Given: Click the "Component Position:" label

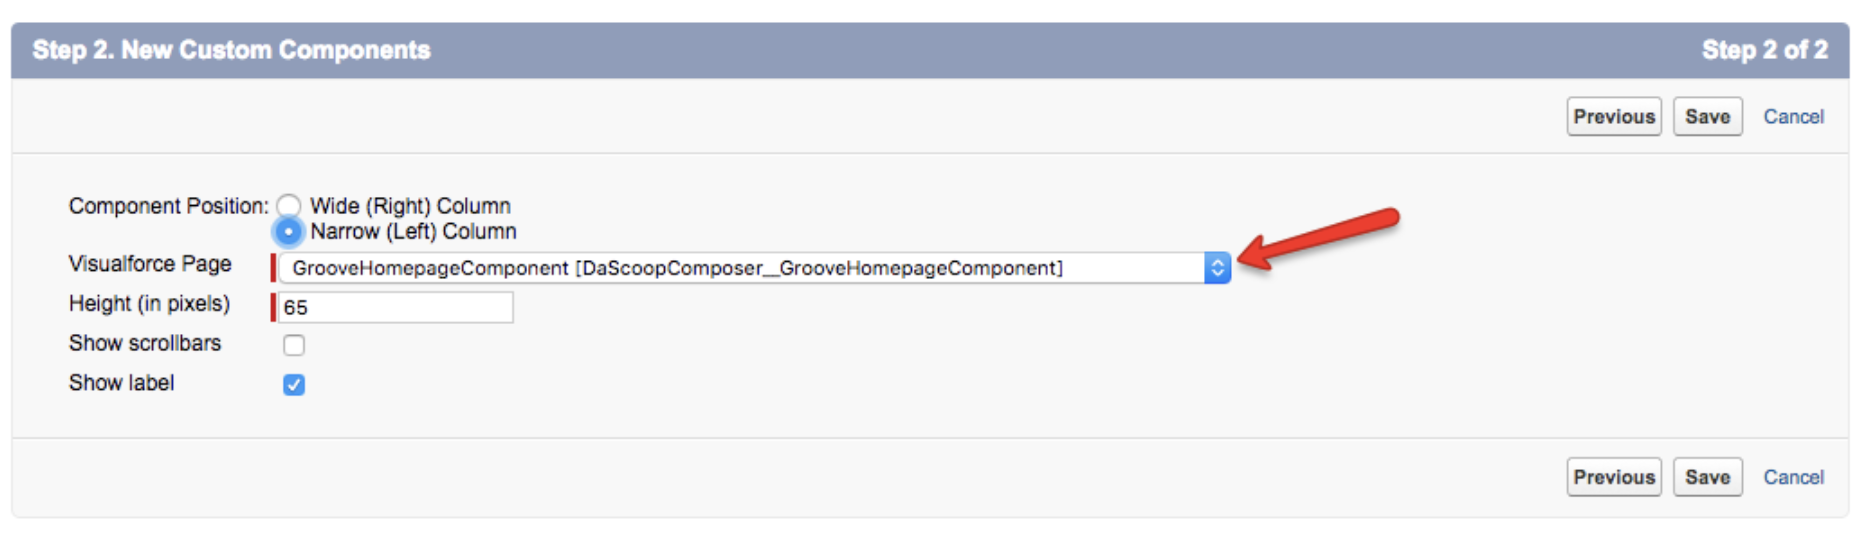Looking at the screenshot, I should (168, 206).
